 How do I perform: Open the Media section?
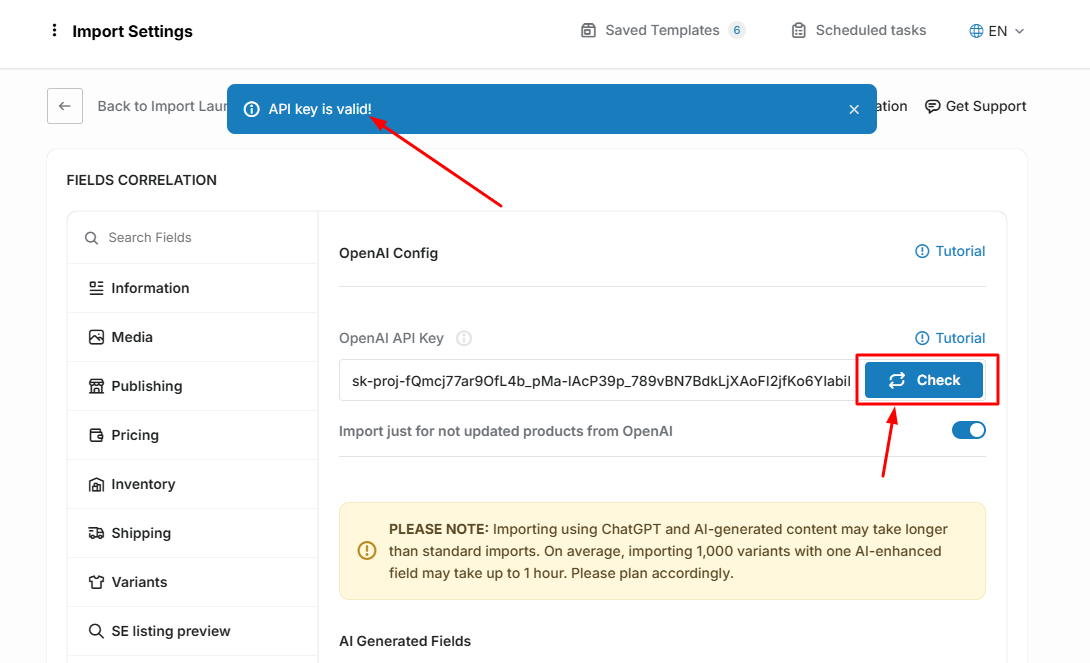[193, 337]
